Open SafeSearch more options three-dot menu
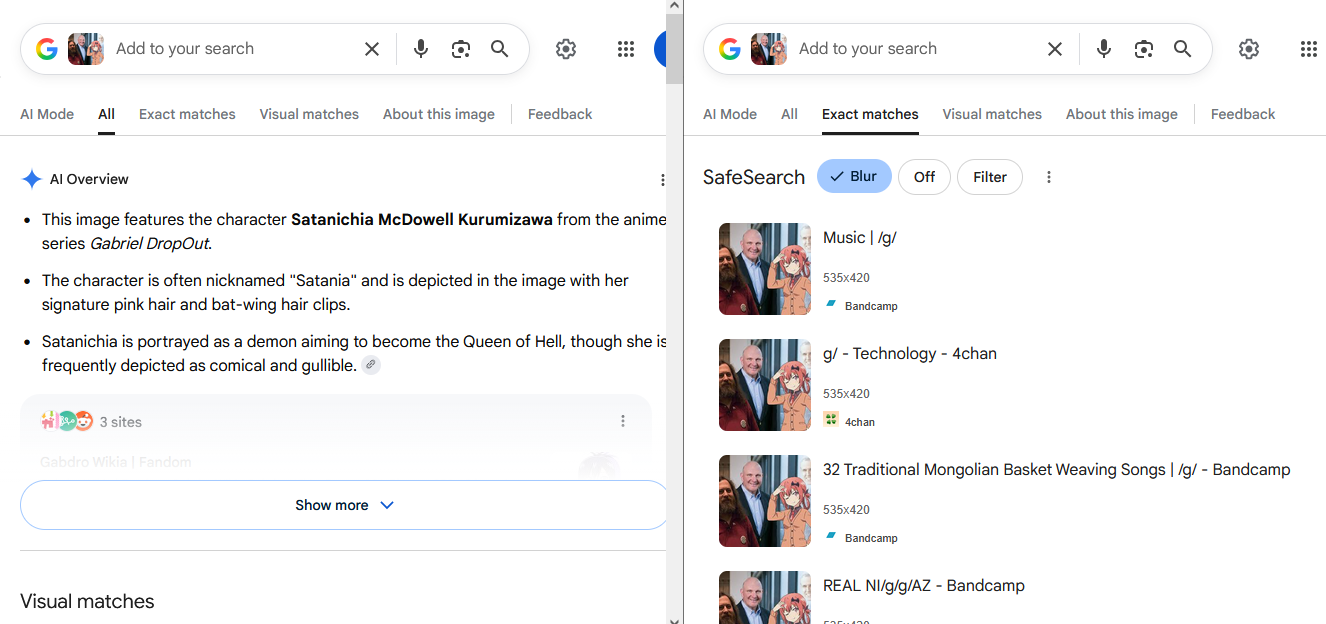Viewport: 1326px width, 624px height. point(1049,177)
